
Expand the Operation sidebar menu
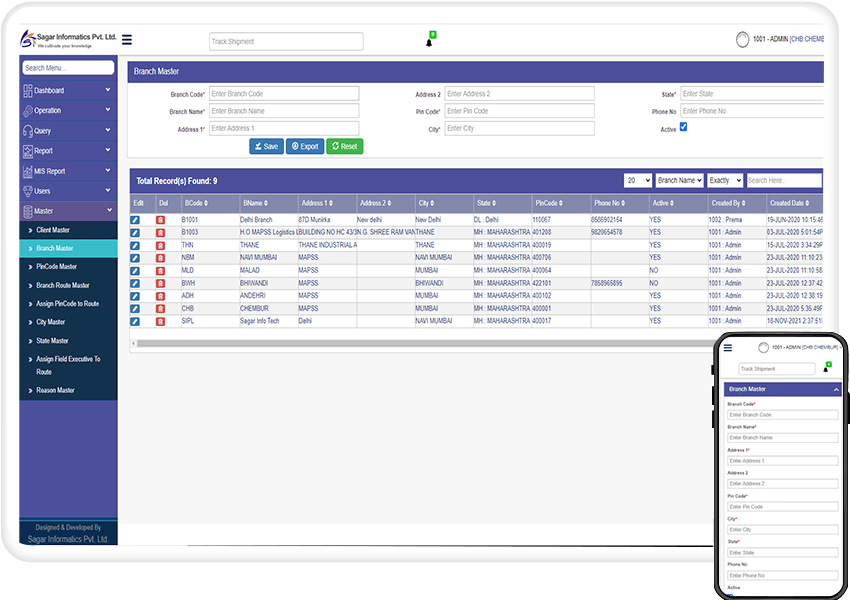pyautogui.click(x=68, y=110)
